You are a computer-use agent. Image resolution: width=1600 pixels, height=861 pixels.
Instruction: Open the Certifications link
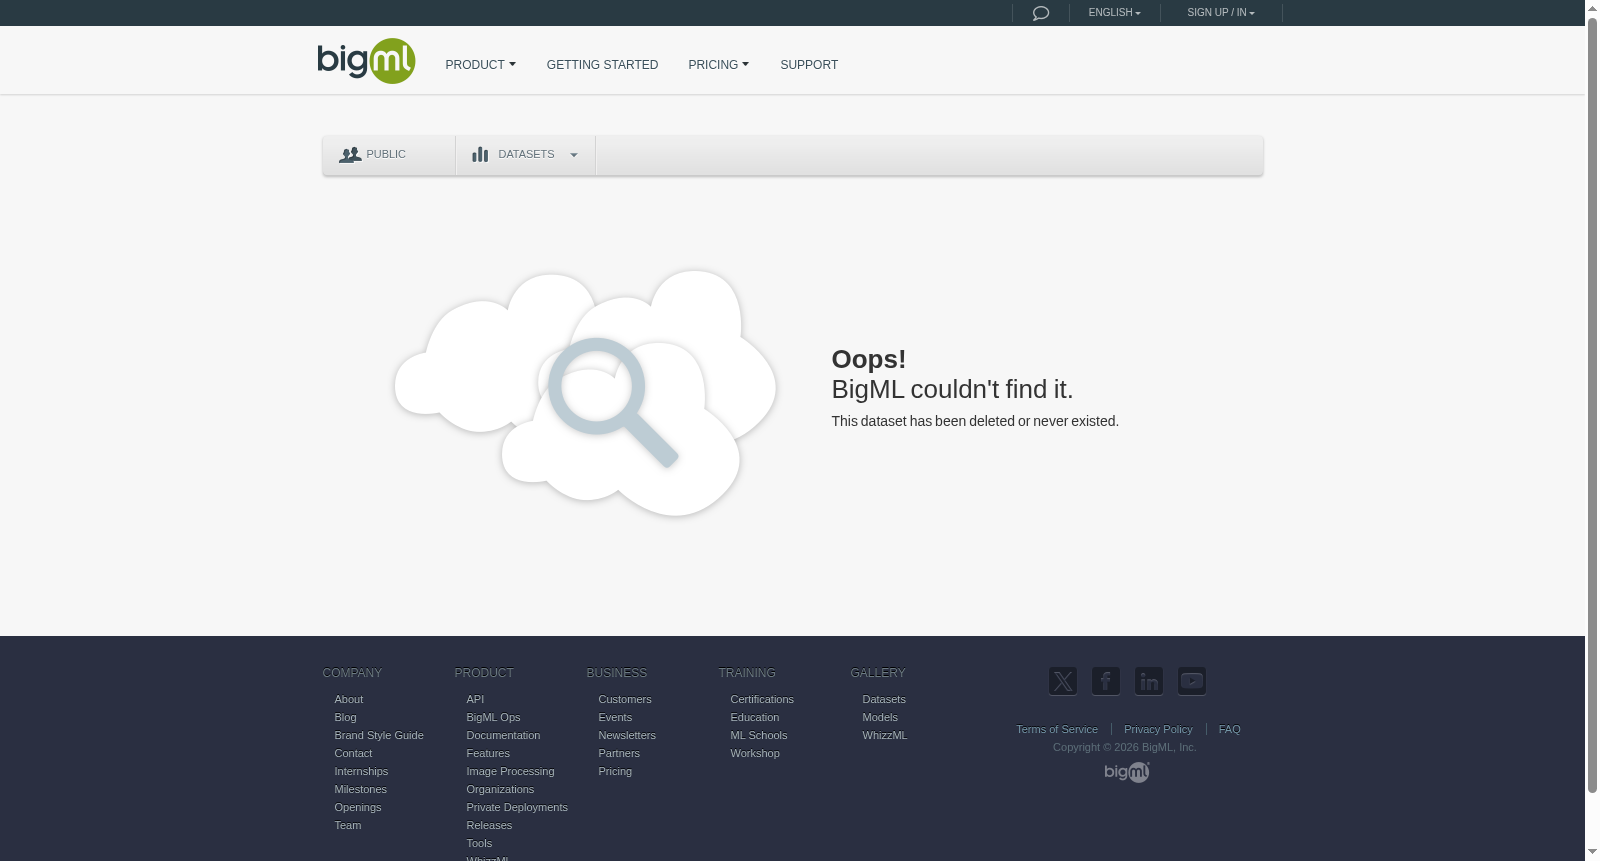point(762,700)
